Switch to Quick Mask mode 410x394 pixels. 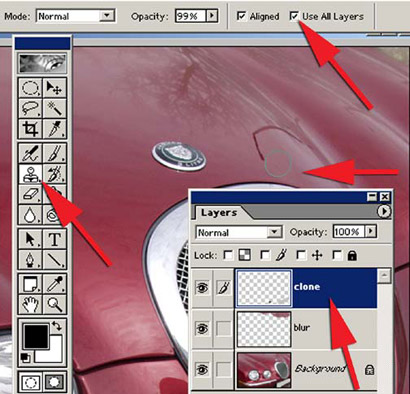(x=54, y=382)
